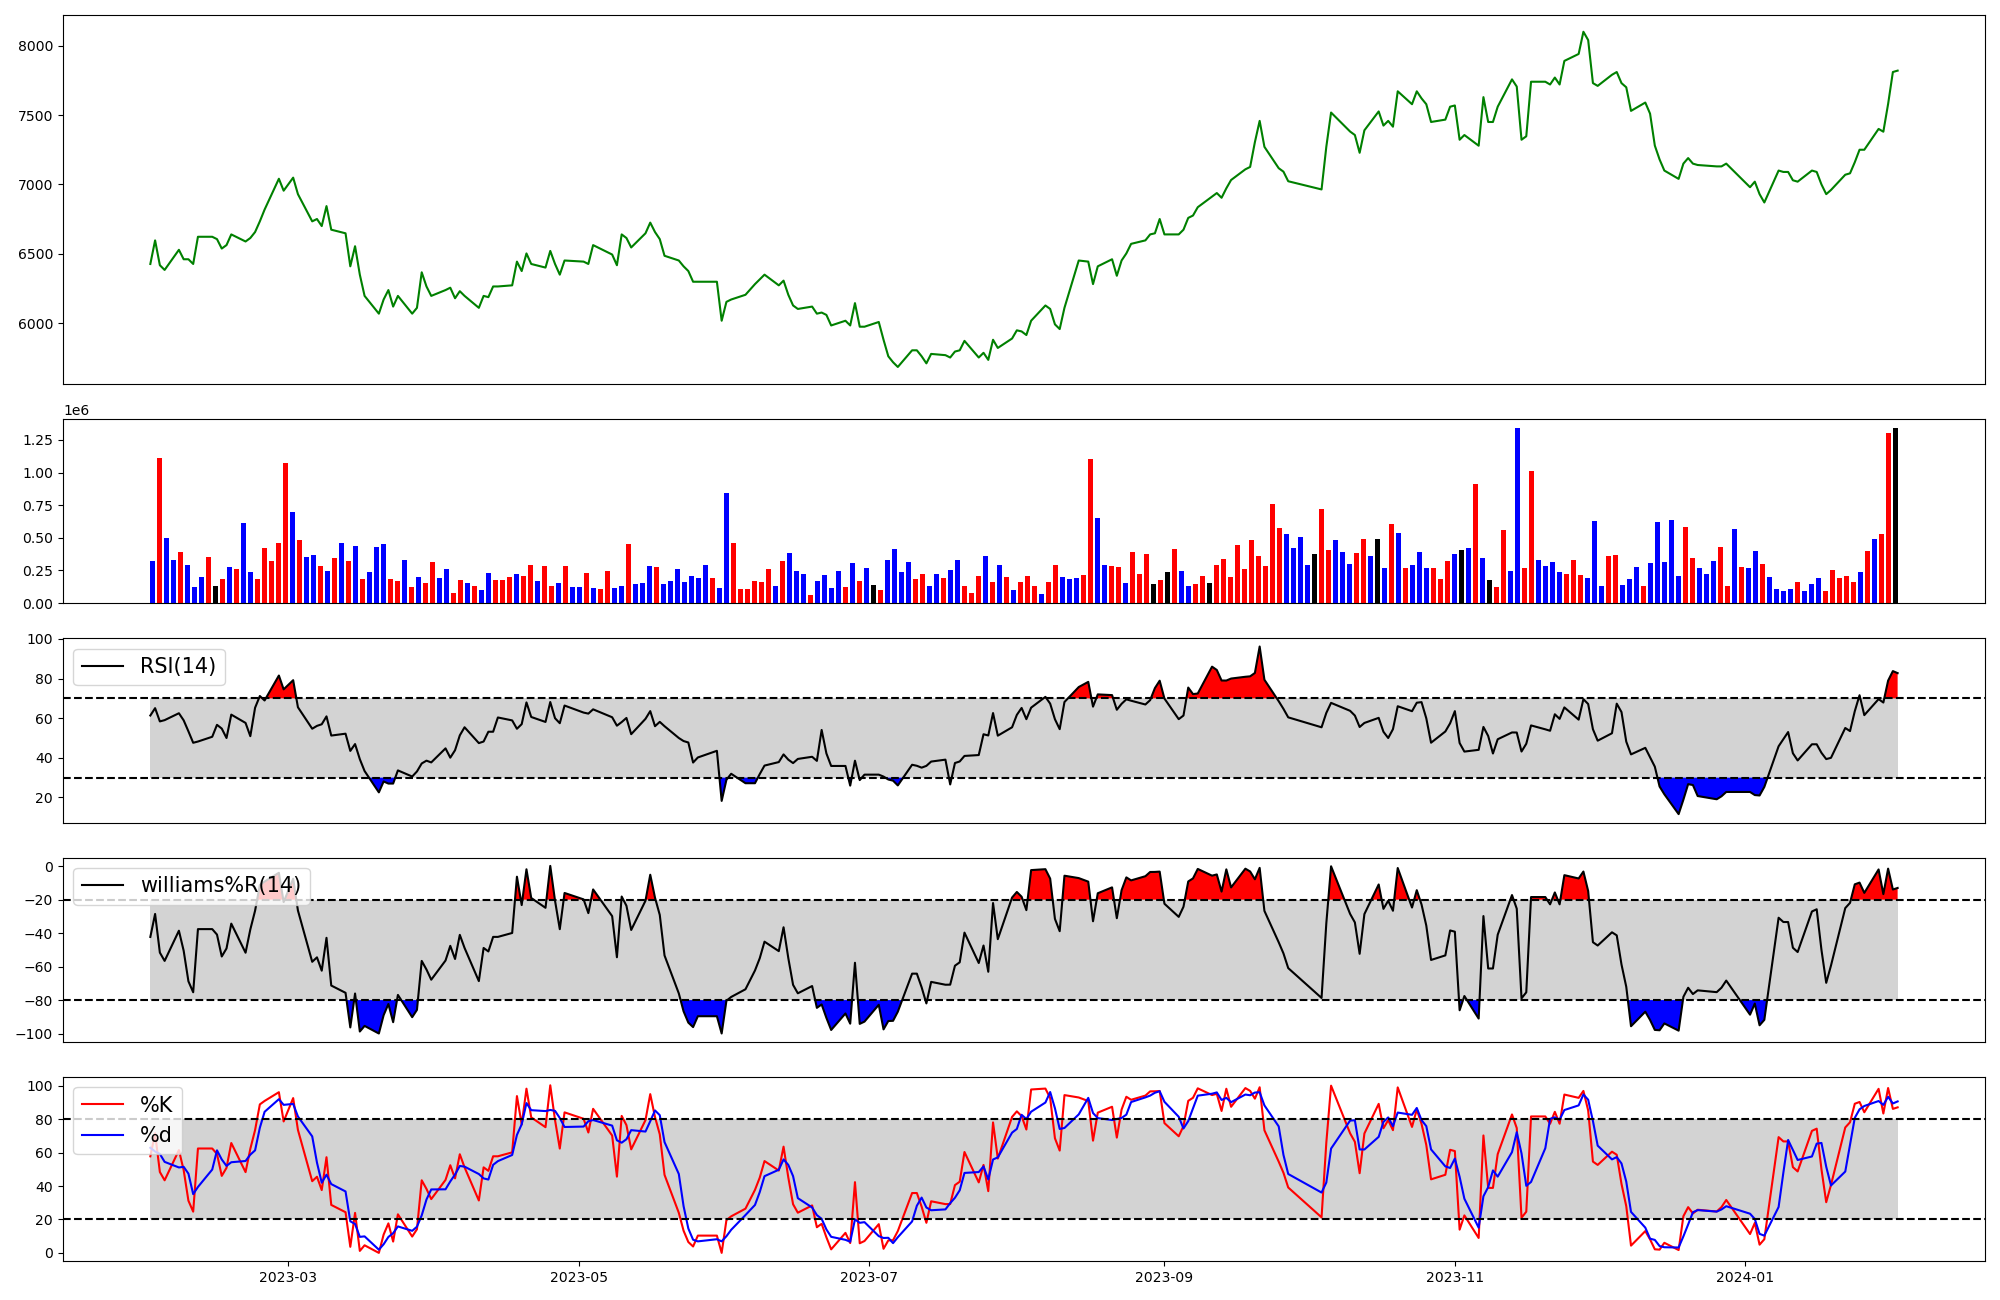Click the -100 tick on Williams %R axis
The image size is (2000, 1300).
(x=36, y=1034)
